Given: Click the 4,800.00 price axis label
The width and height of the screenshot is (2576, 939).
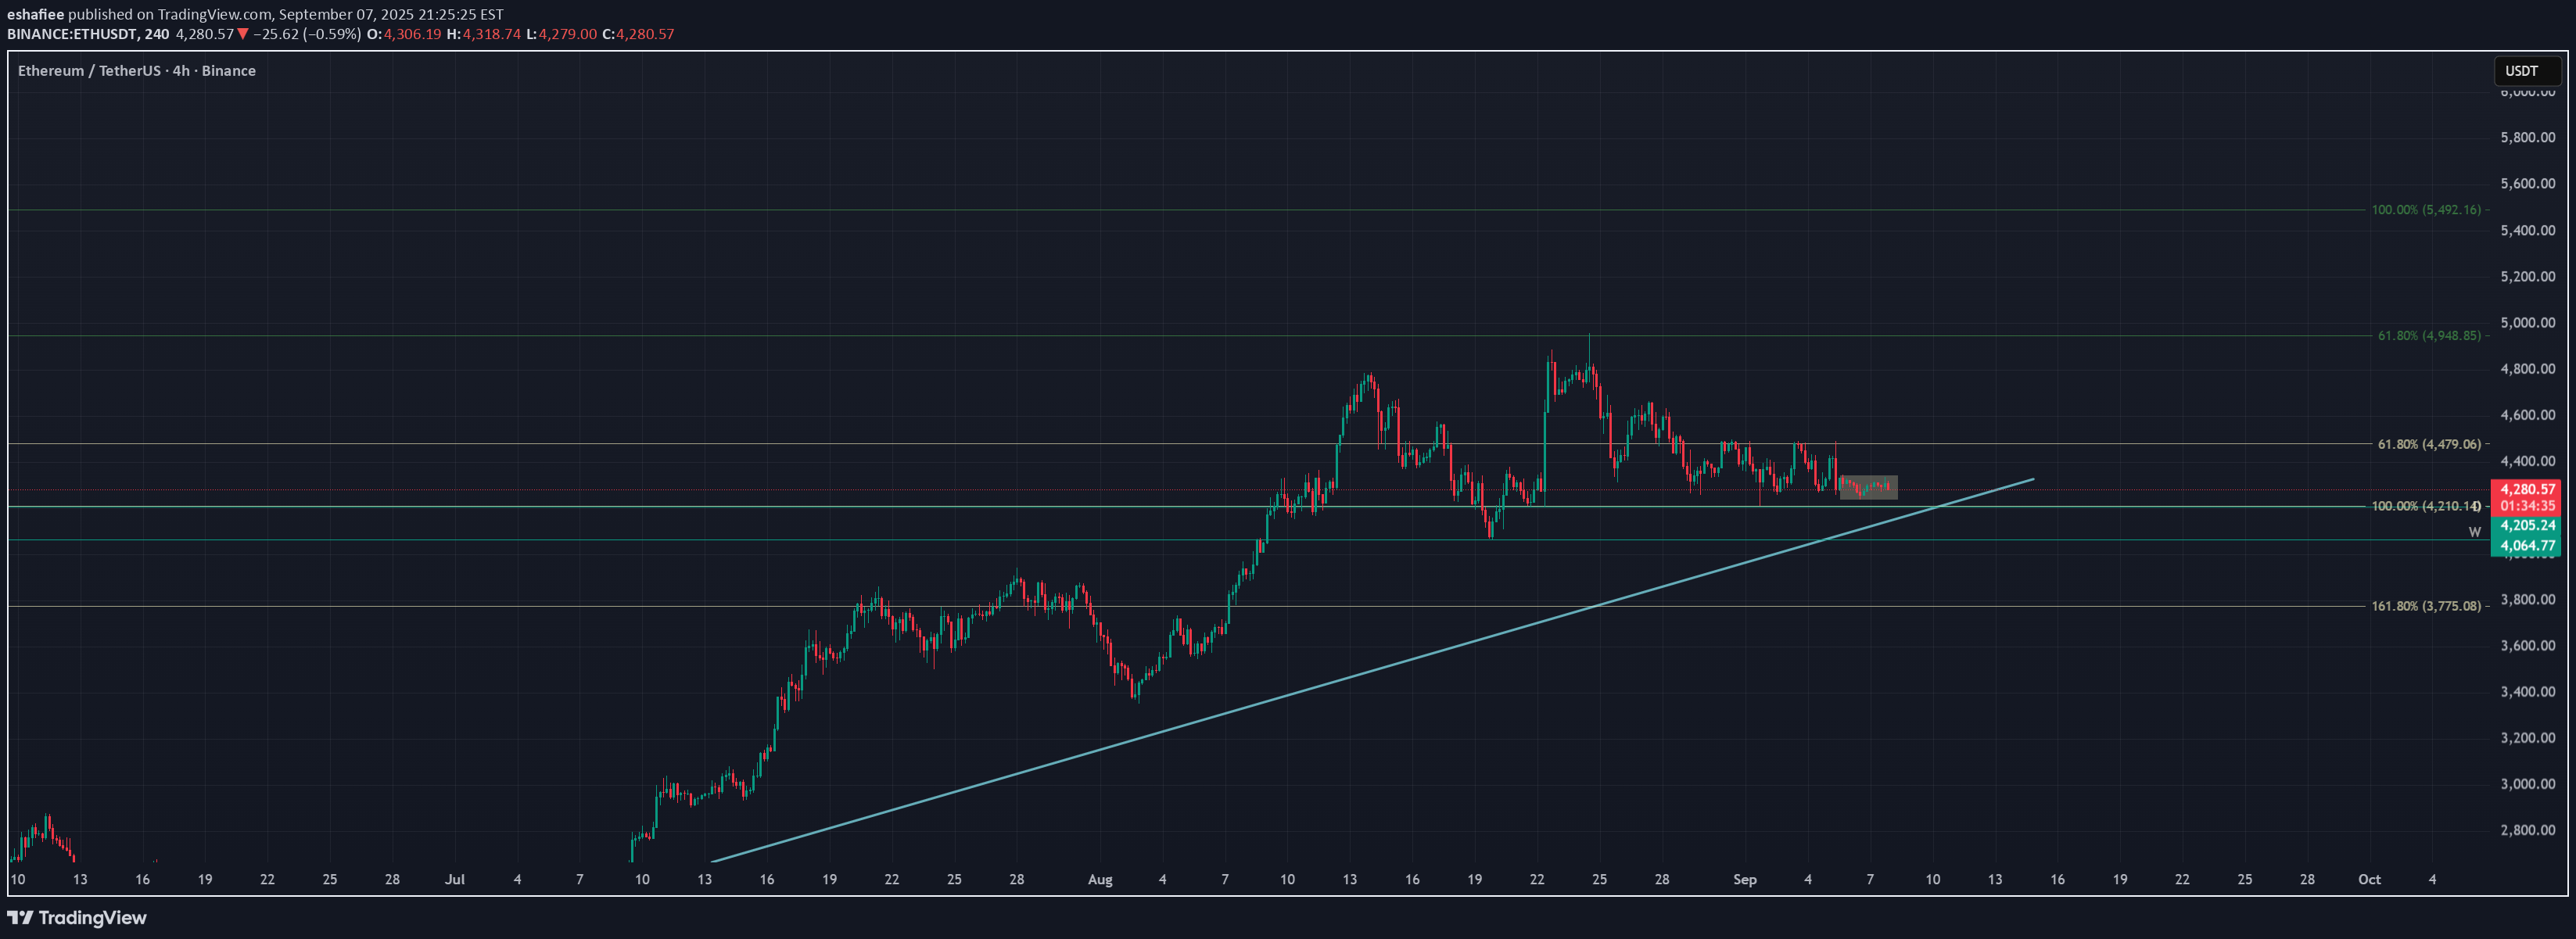Looking at the screenshot, I should (2528, 369).
